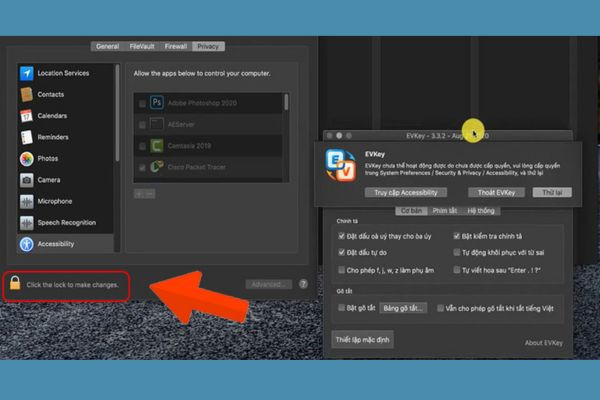The height and width of the screenshot is (400, 600).
Task: Click the Calendars icon in sidebar
Action: pos(27,116)
